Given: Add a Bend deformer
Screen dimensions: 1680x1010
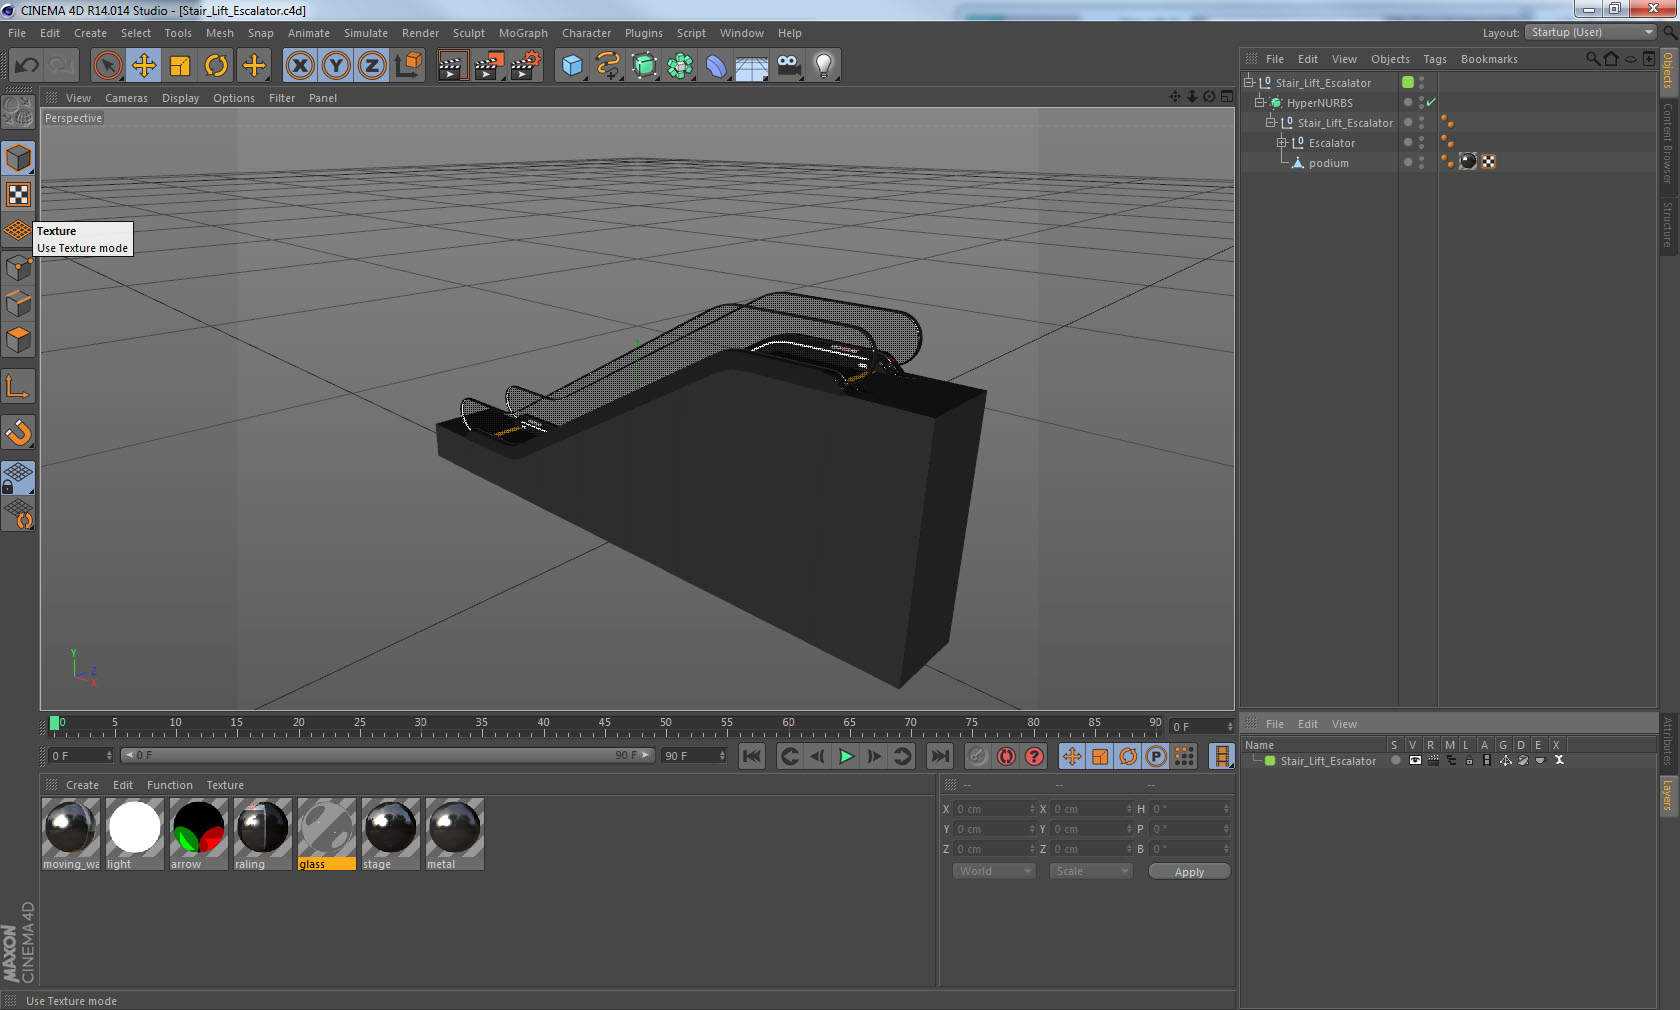Looking at the screenshot, I should tap(716, 66).
